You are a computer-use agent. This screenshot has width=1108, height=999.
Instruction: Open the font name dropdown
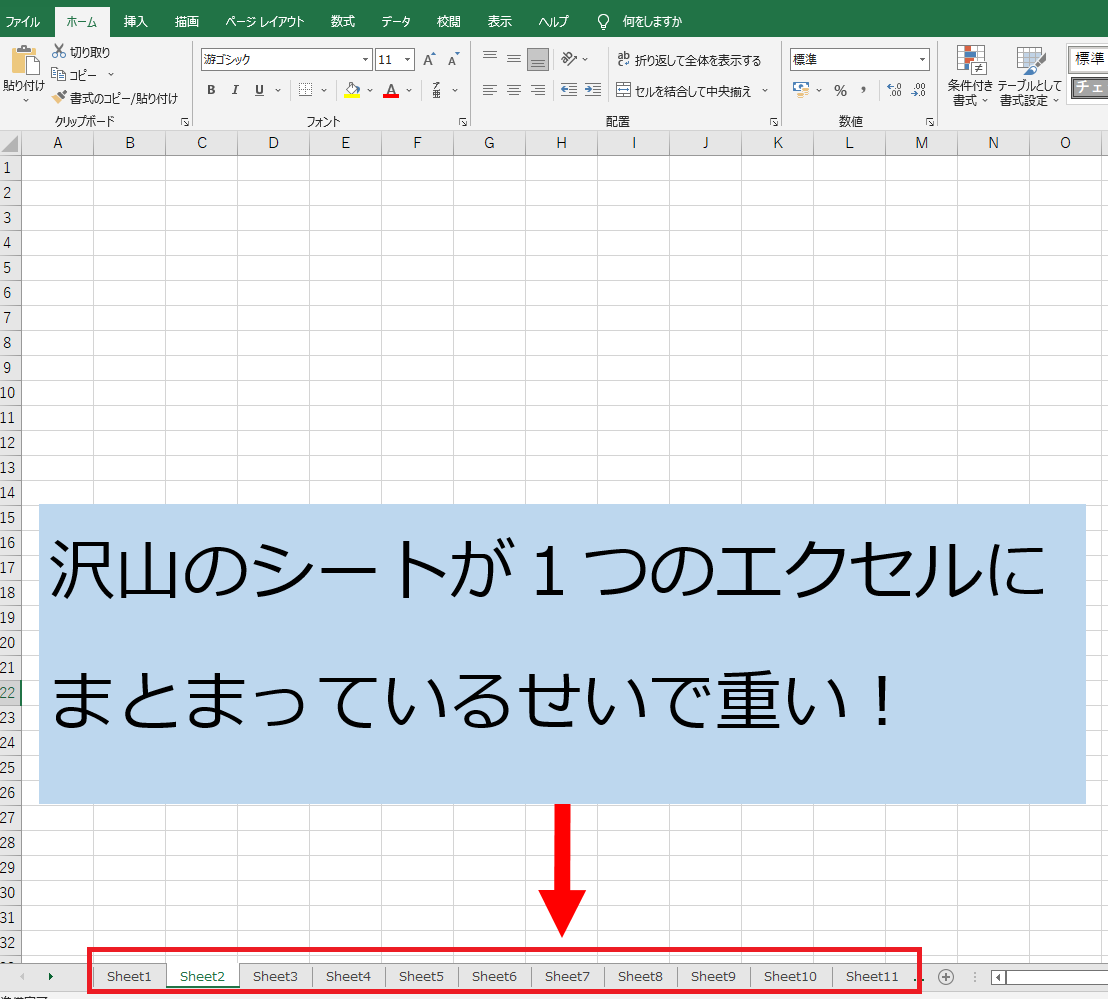pos(366,60)
